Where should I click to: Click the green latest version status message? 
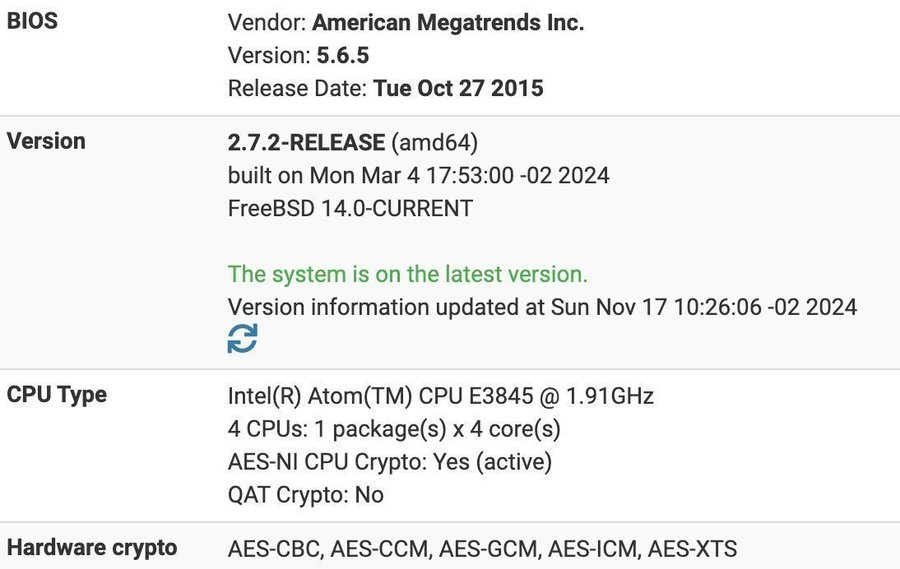(x=408, y=274)
